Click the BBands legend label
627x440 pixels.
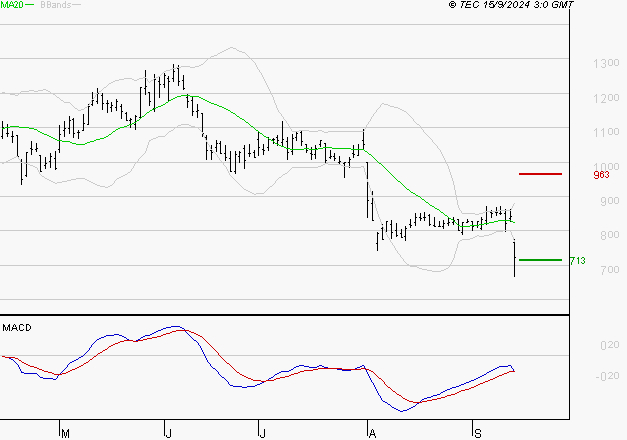tap(56, 4)
